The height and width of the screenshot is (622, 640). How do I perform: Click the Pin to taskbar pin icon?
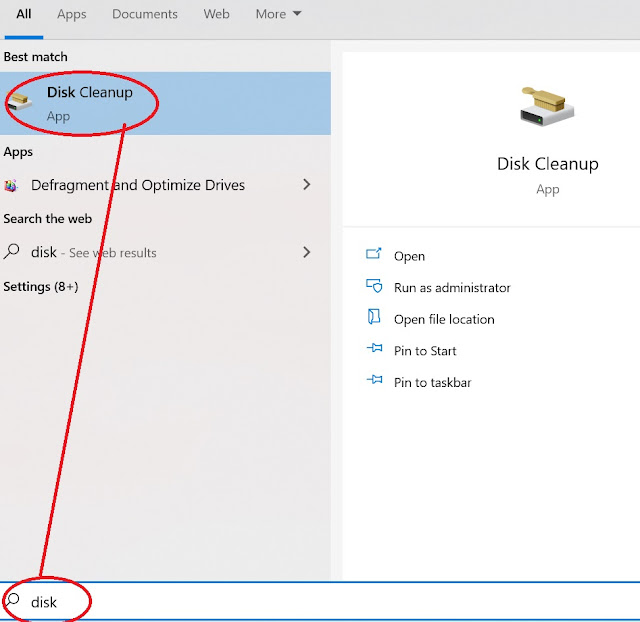coord(375,380)
